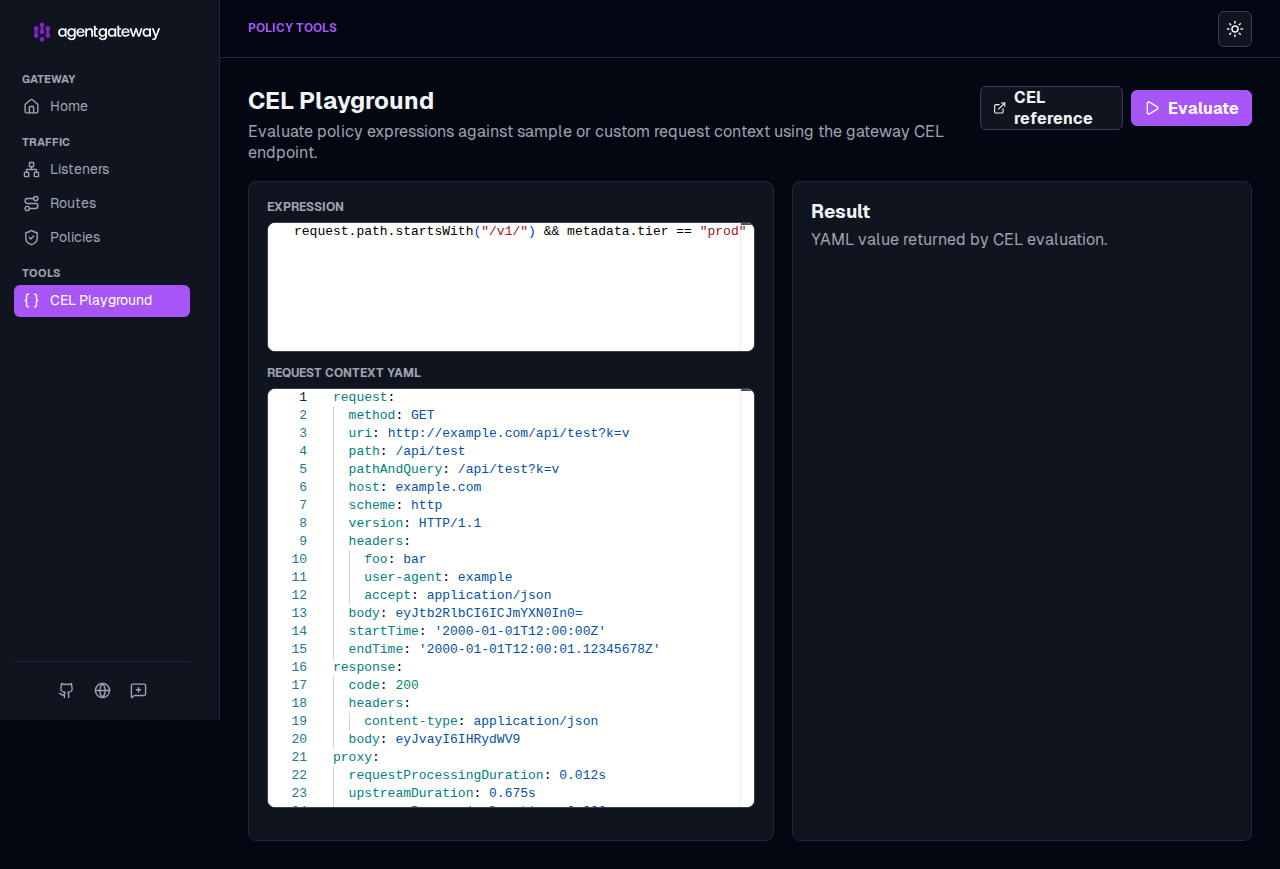
Task: Open the Policies page
Action: point(102,237)
